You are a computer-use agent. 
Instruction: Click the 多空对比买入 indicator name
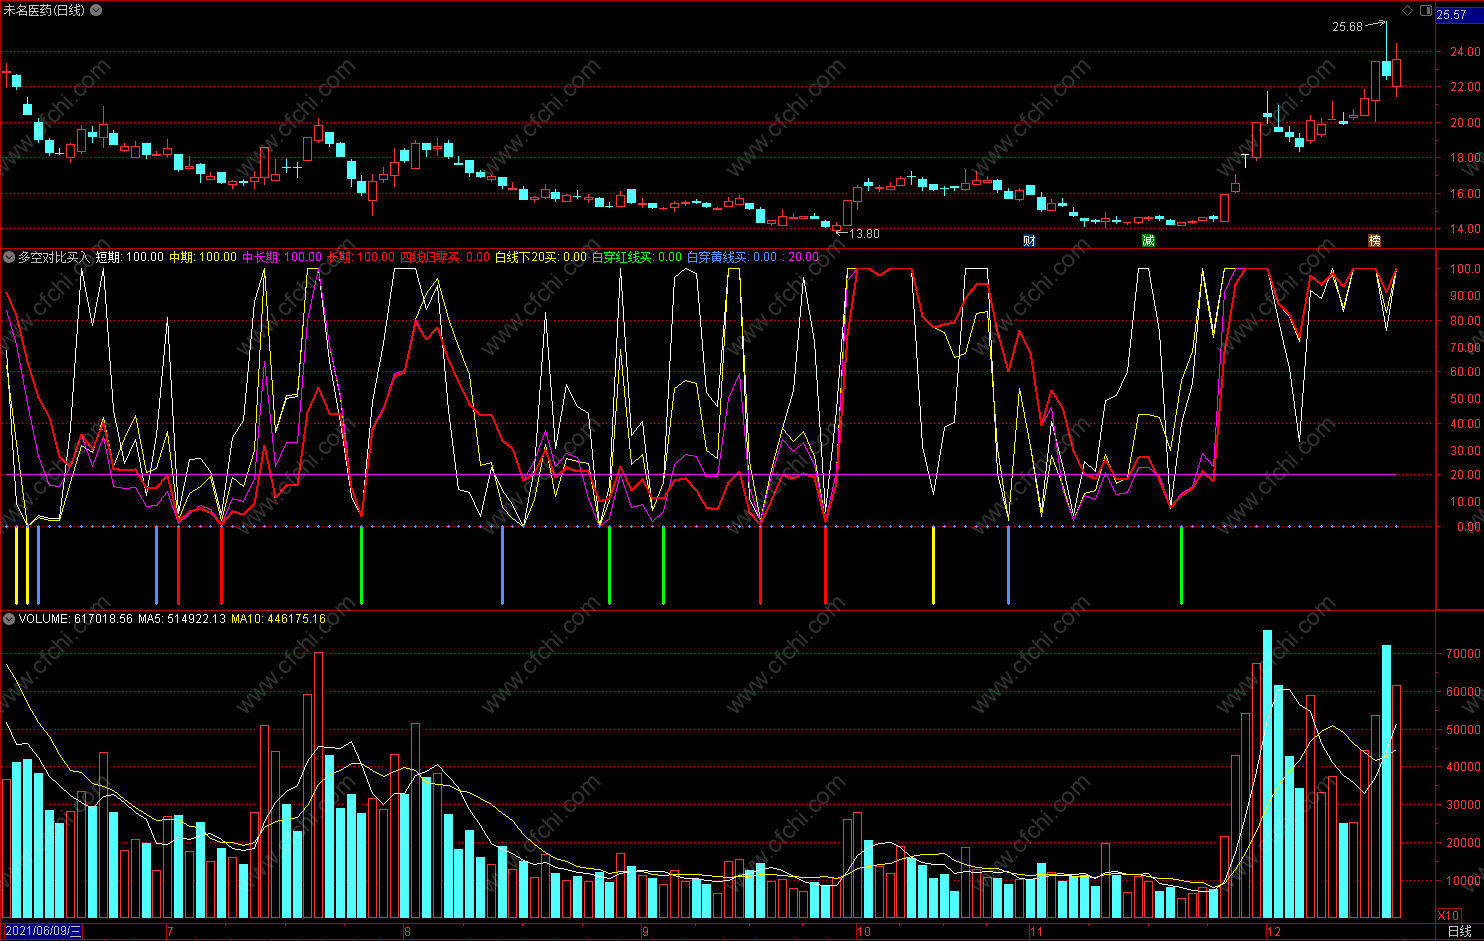click(53, 257)
